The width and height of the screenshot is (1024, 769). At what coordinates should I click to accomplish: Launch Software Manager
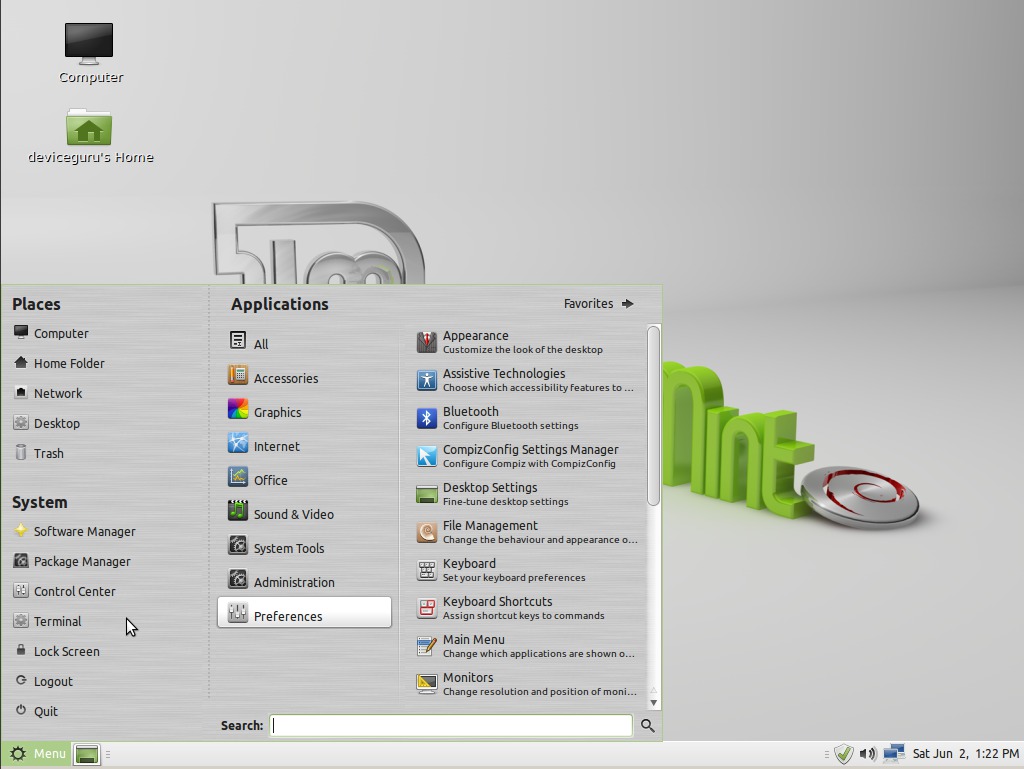[x=75, y=531]
